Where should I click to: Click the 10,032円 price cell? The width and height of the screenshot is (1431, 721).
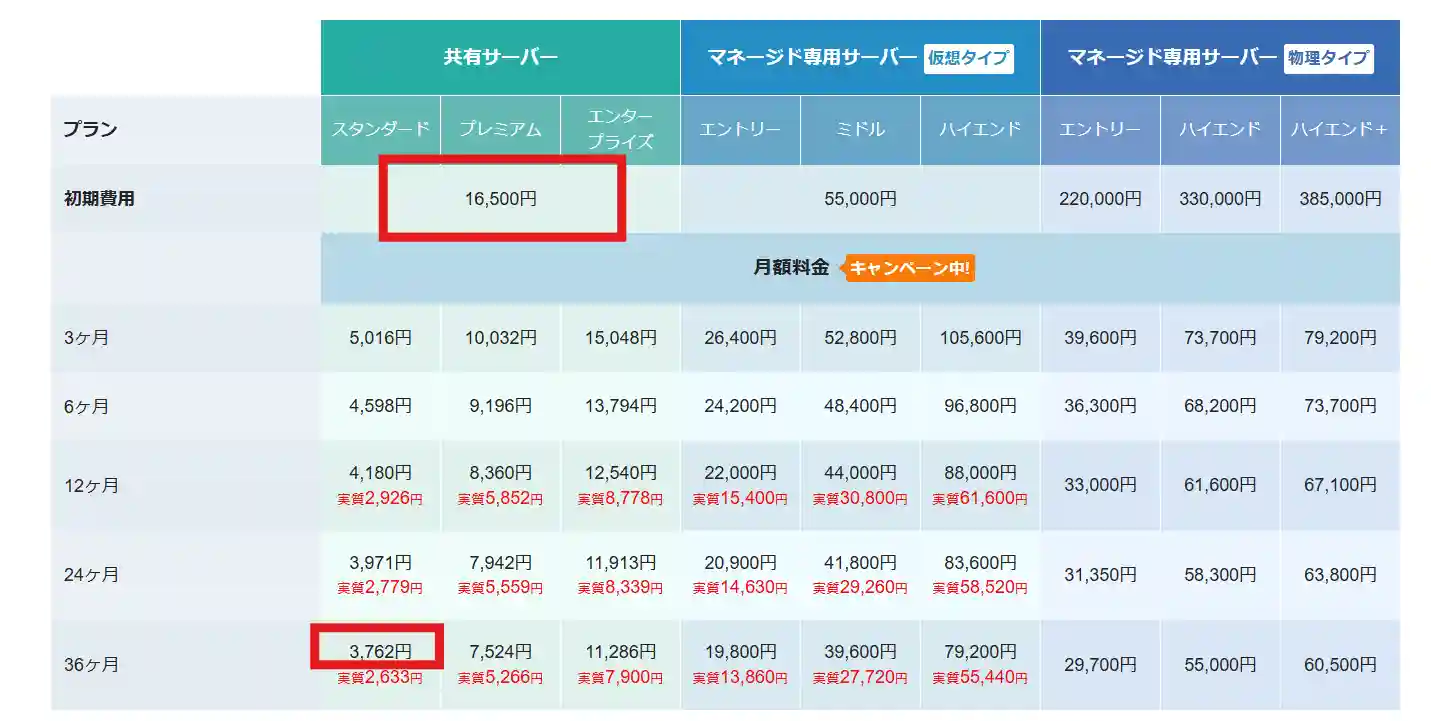point(500,338)
